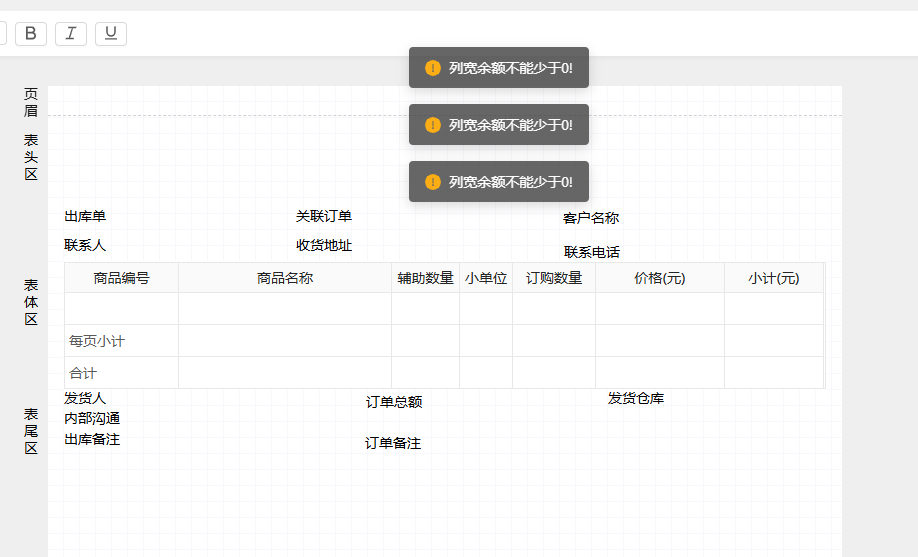Select the 收货地址 field label

coord(324,245)
